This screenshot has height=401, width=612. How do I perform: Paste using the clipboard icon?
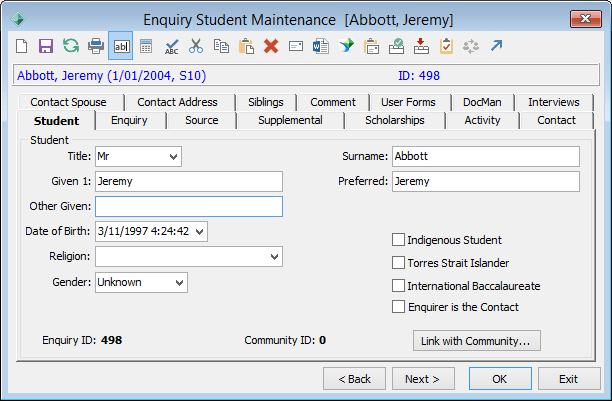coord(246,46)
